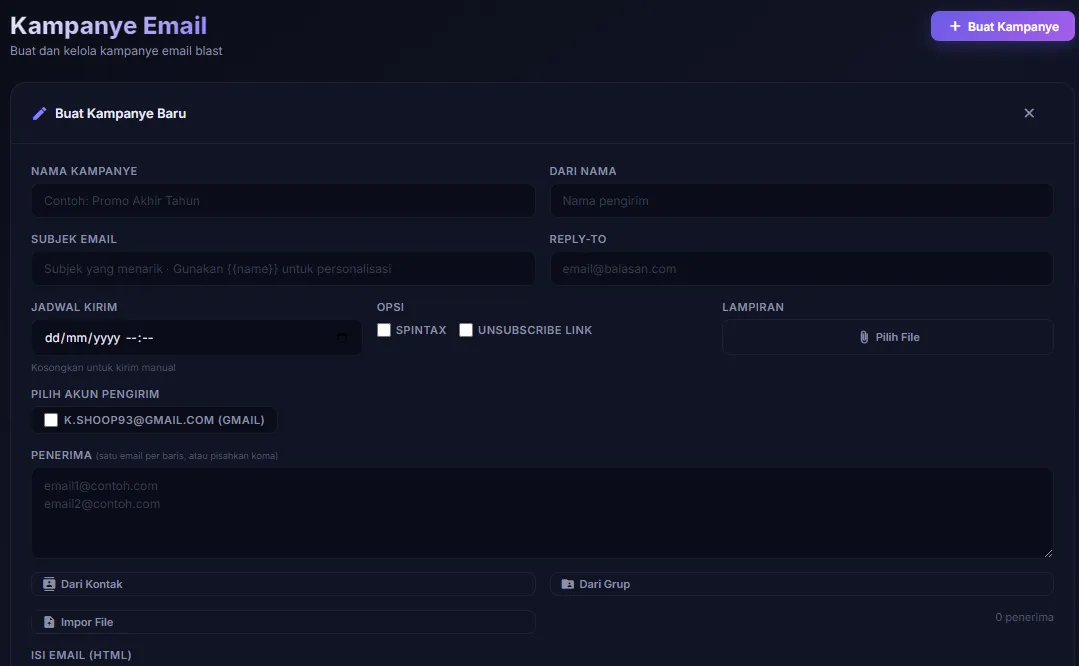Click the folder icon on Dari Grup
Viewport: 1079px width, 666px height.
(x=567, y=584)
